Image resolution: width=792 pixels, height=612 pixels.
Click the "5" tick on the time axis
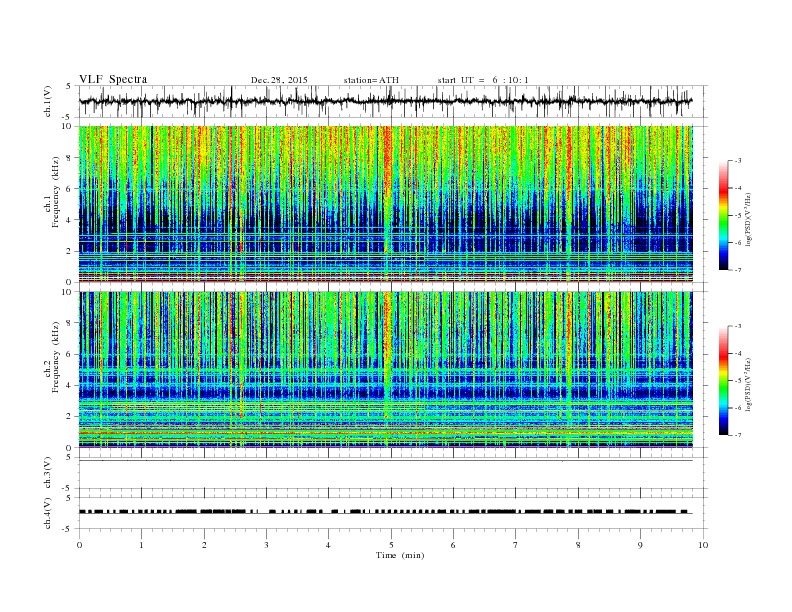[x=391, y=545]
